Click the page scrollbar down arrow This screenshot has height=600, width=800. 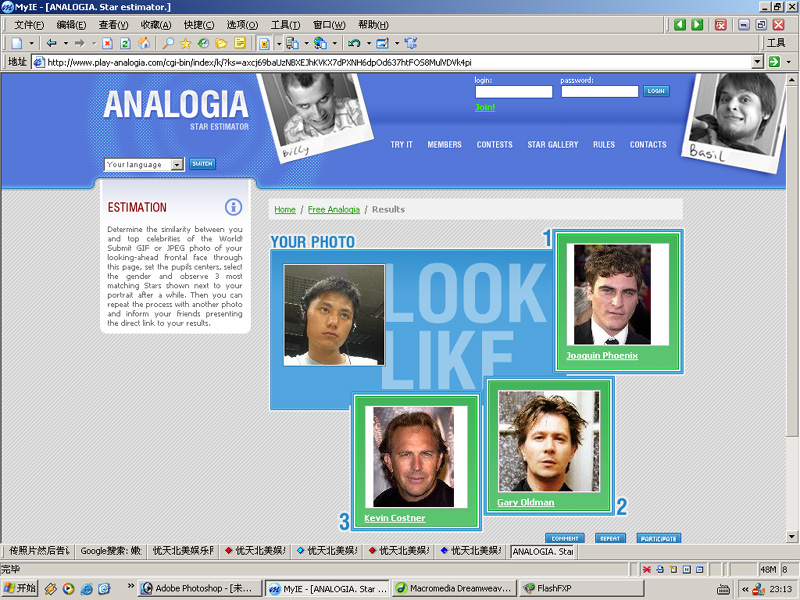pyautogui.click(x=792, y=536)
